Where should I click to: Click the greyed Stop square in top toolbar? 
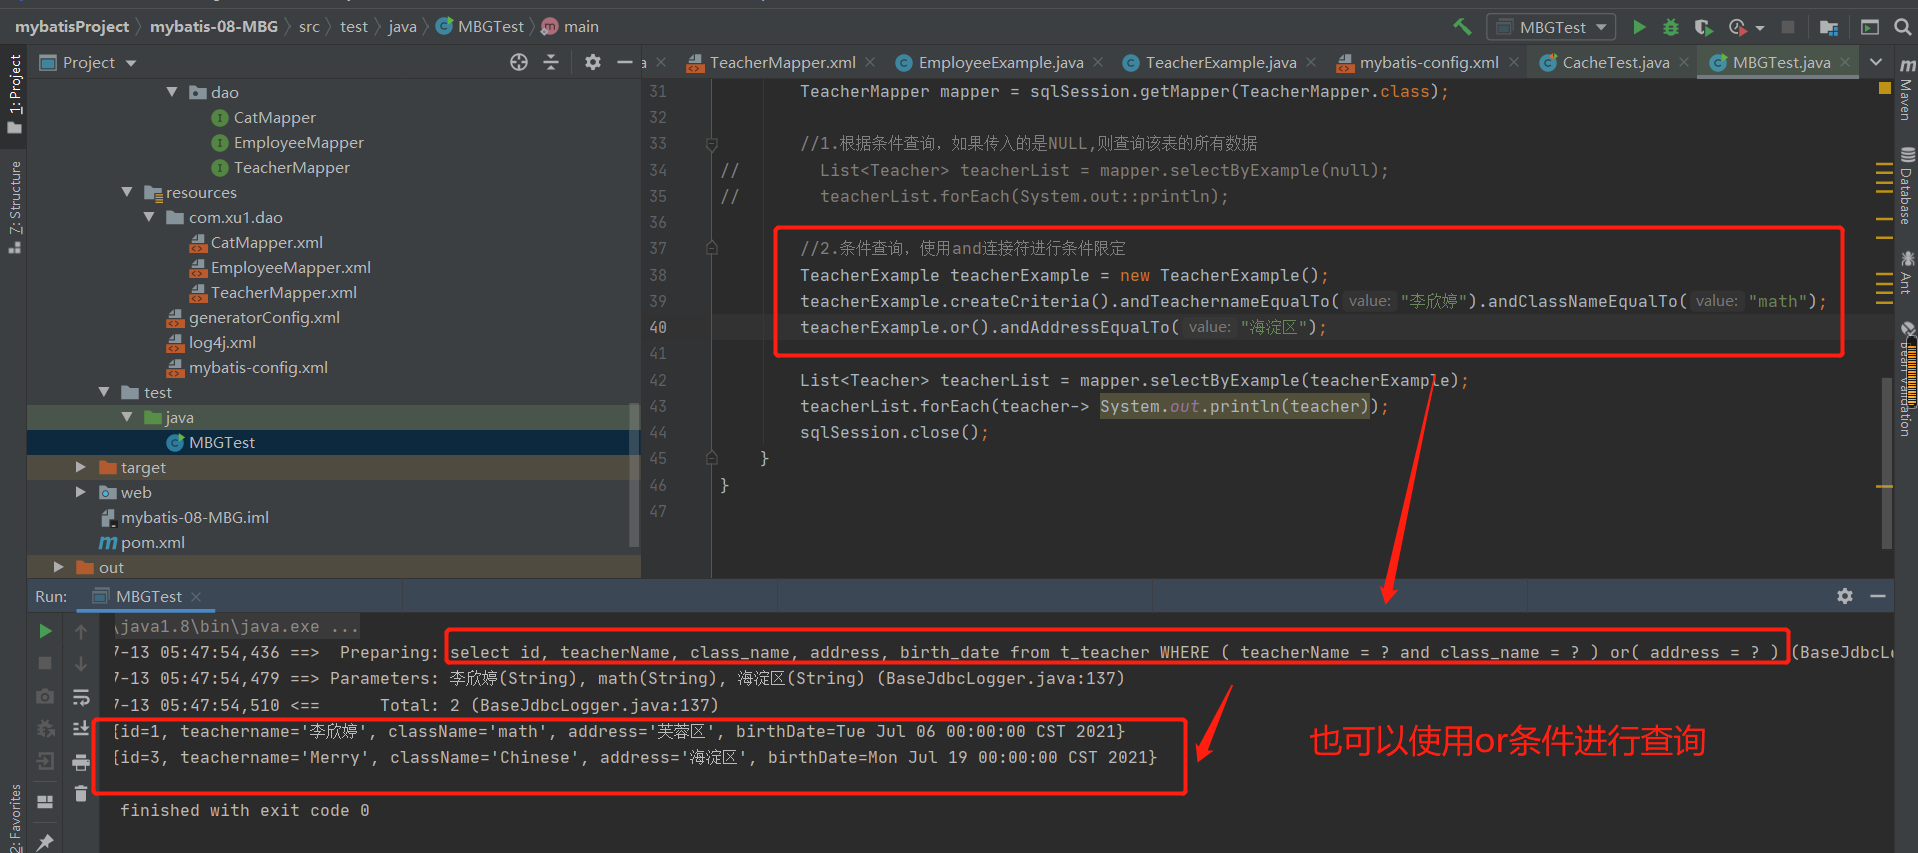click(x=1788, y=27)
